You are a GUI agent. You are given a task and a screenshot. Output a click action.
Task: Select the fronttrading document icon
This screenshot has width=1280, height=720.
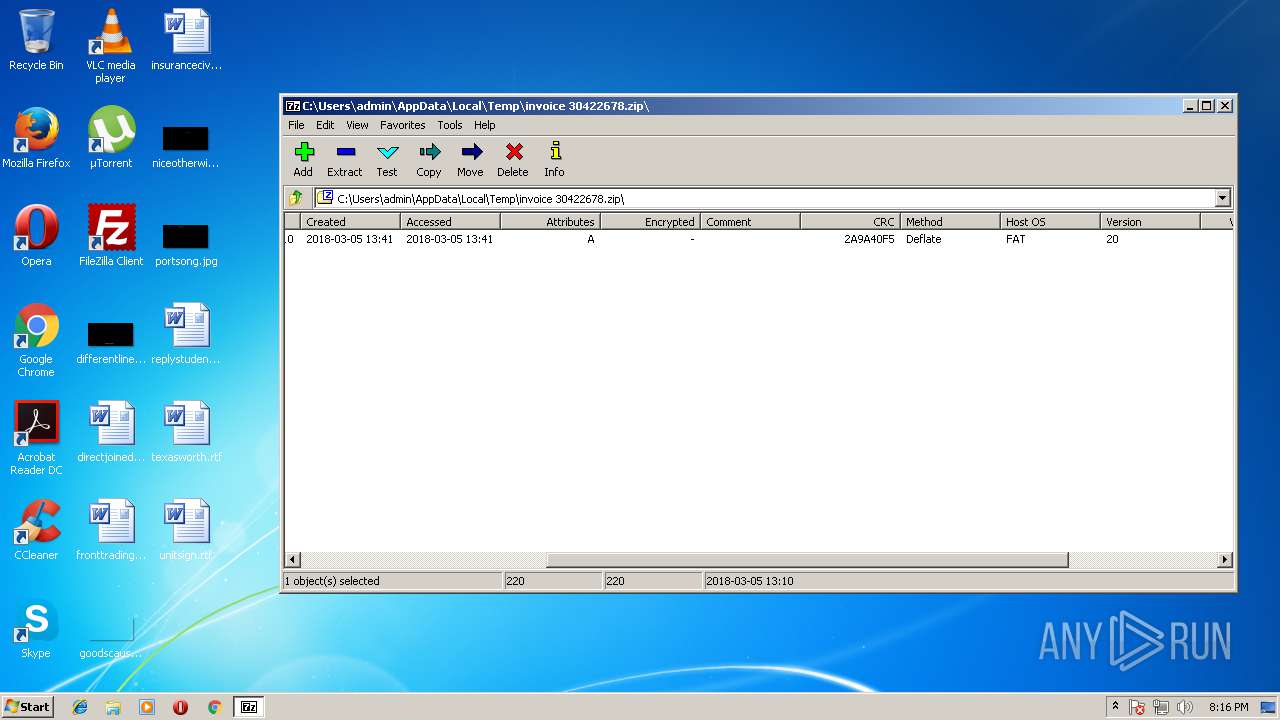[x=110, y=530]
